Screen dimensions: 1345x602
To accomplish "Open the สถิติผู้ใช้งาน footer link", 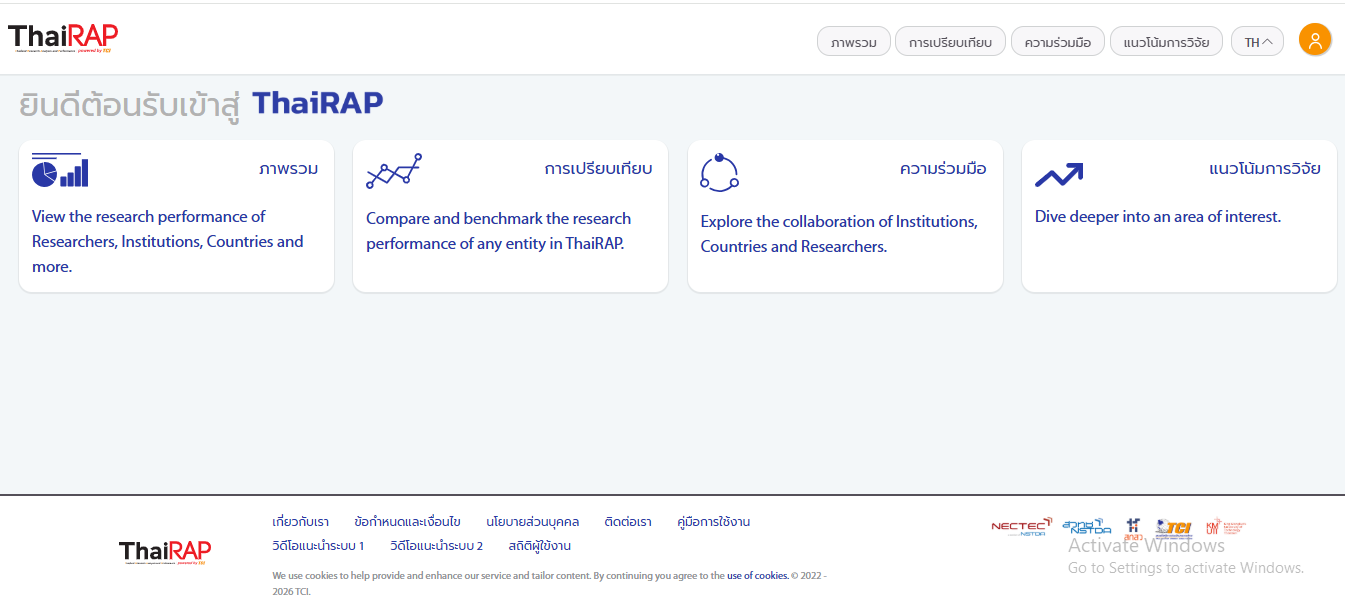I will (539, 546).
